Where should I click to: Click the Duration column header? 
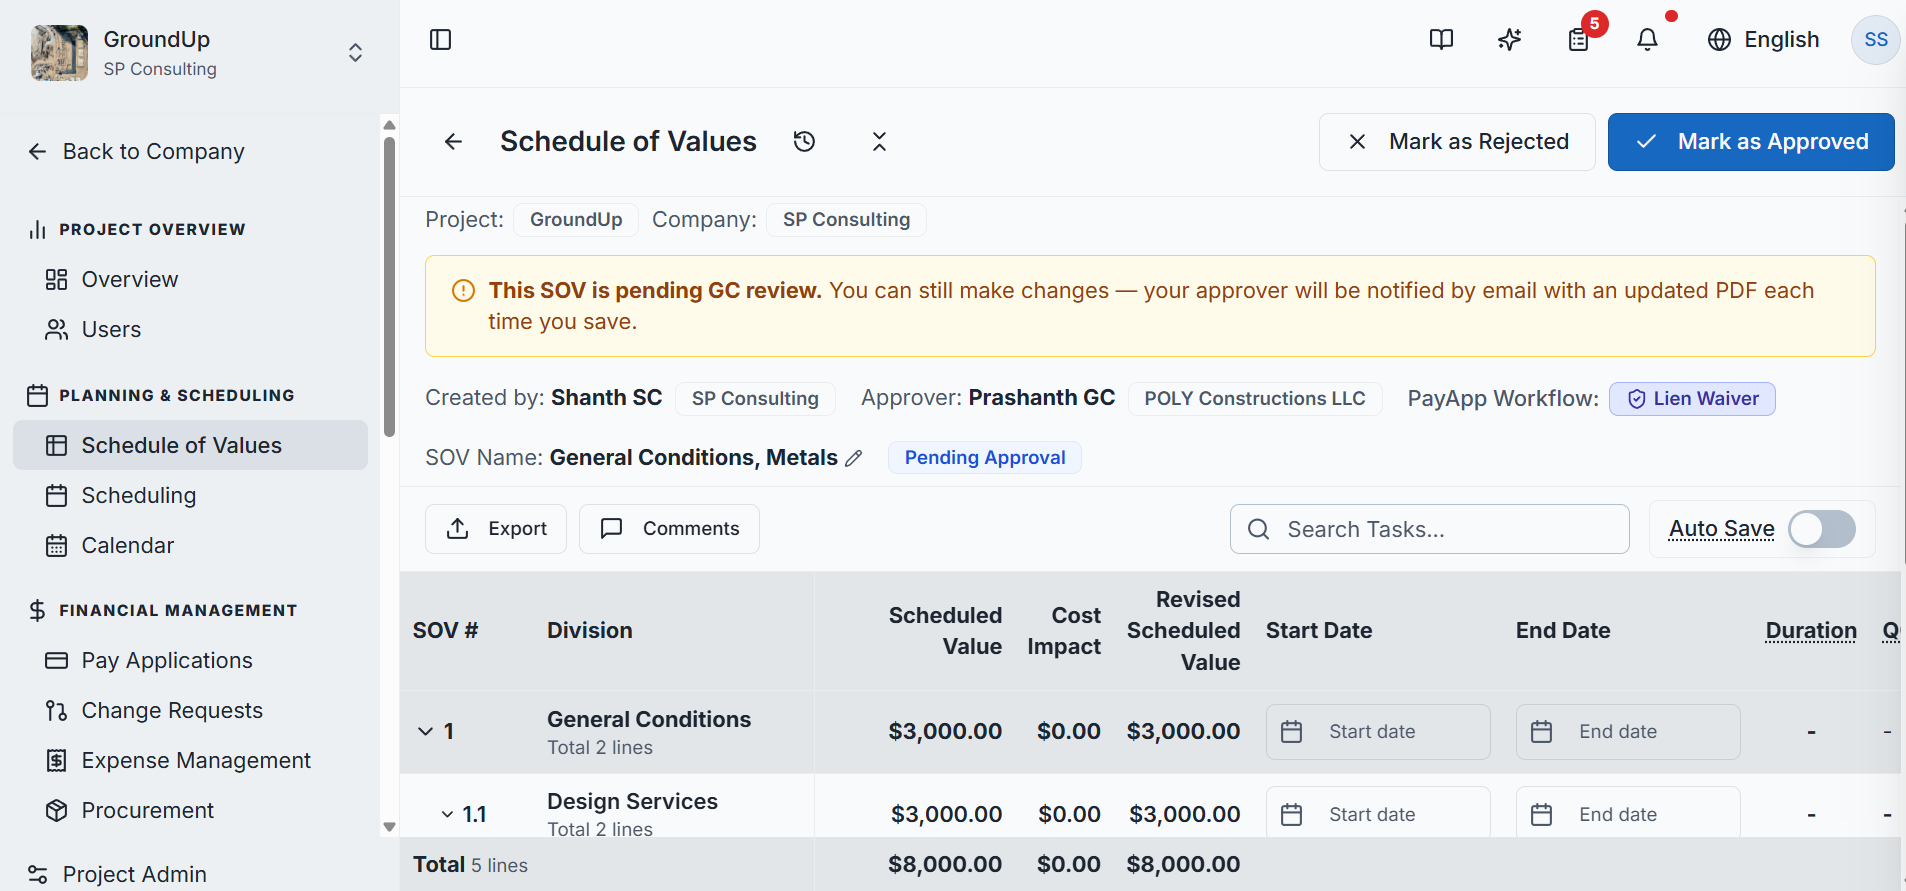coord(1811,631)
